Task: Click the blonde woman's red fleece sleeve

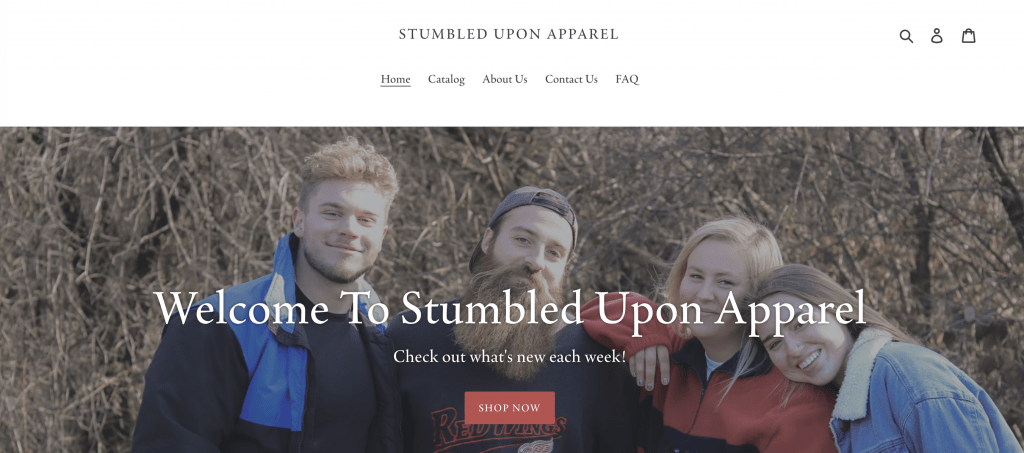Action: [x=627, y=323]
